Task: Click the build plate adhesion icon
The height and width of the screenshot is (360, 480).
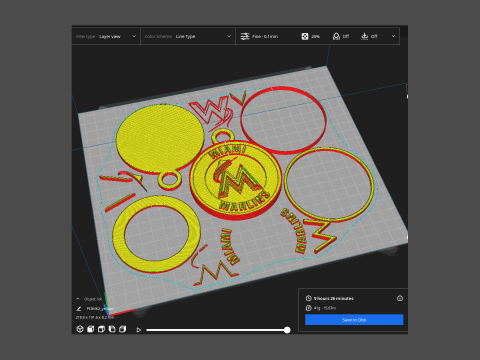Action: tap(365, 36)
